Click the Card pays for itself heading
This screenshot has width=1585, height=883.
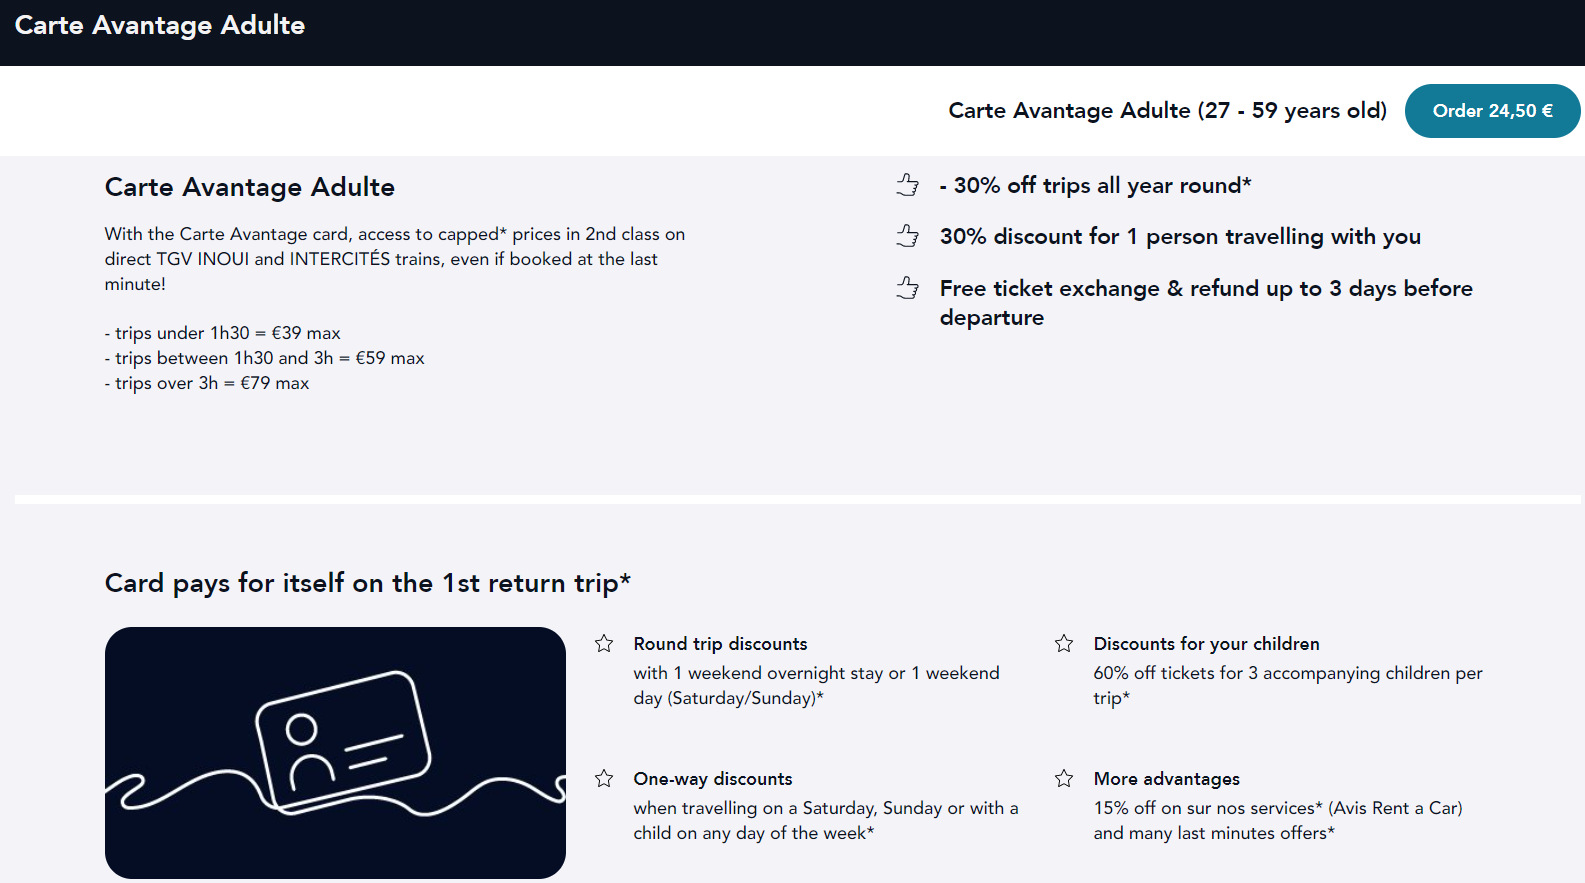click(367, 583)
